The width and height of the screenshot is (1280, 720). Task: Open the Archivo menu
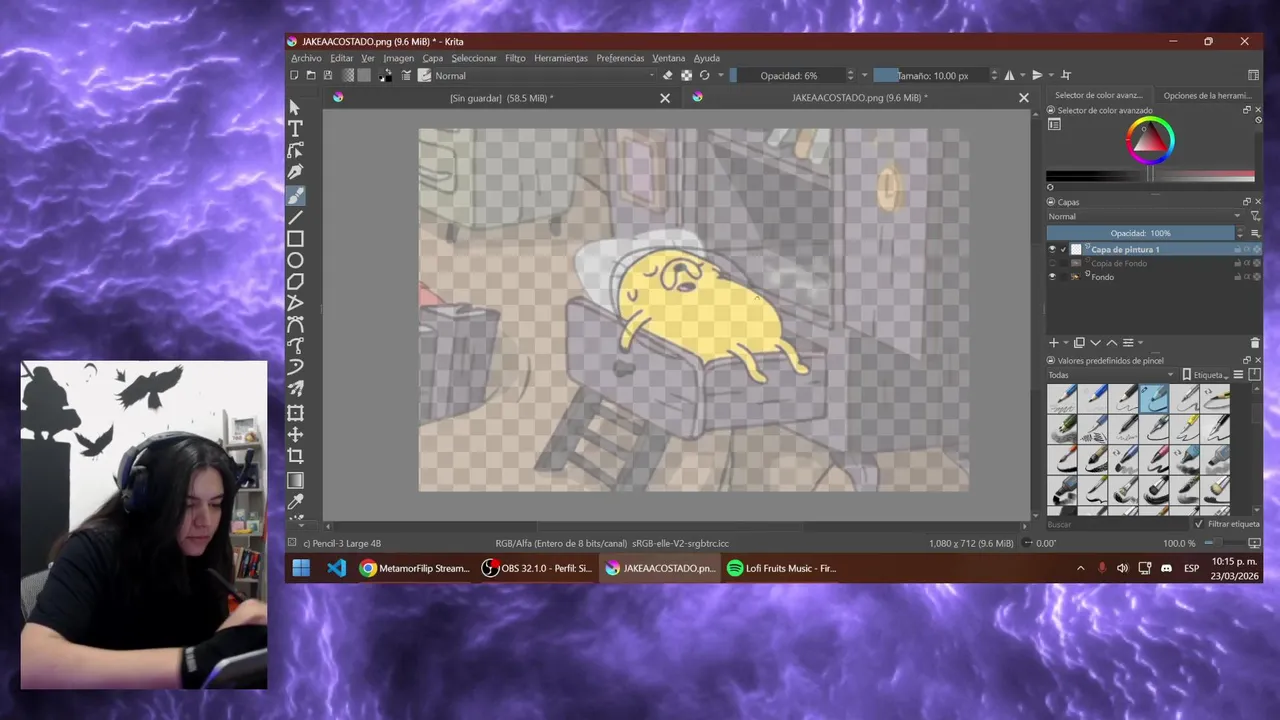pyautogui.click(x=306, y=58)
